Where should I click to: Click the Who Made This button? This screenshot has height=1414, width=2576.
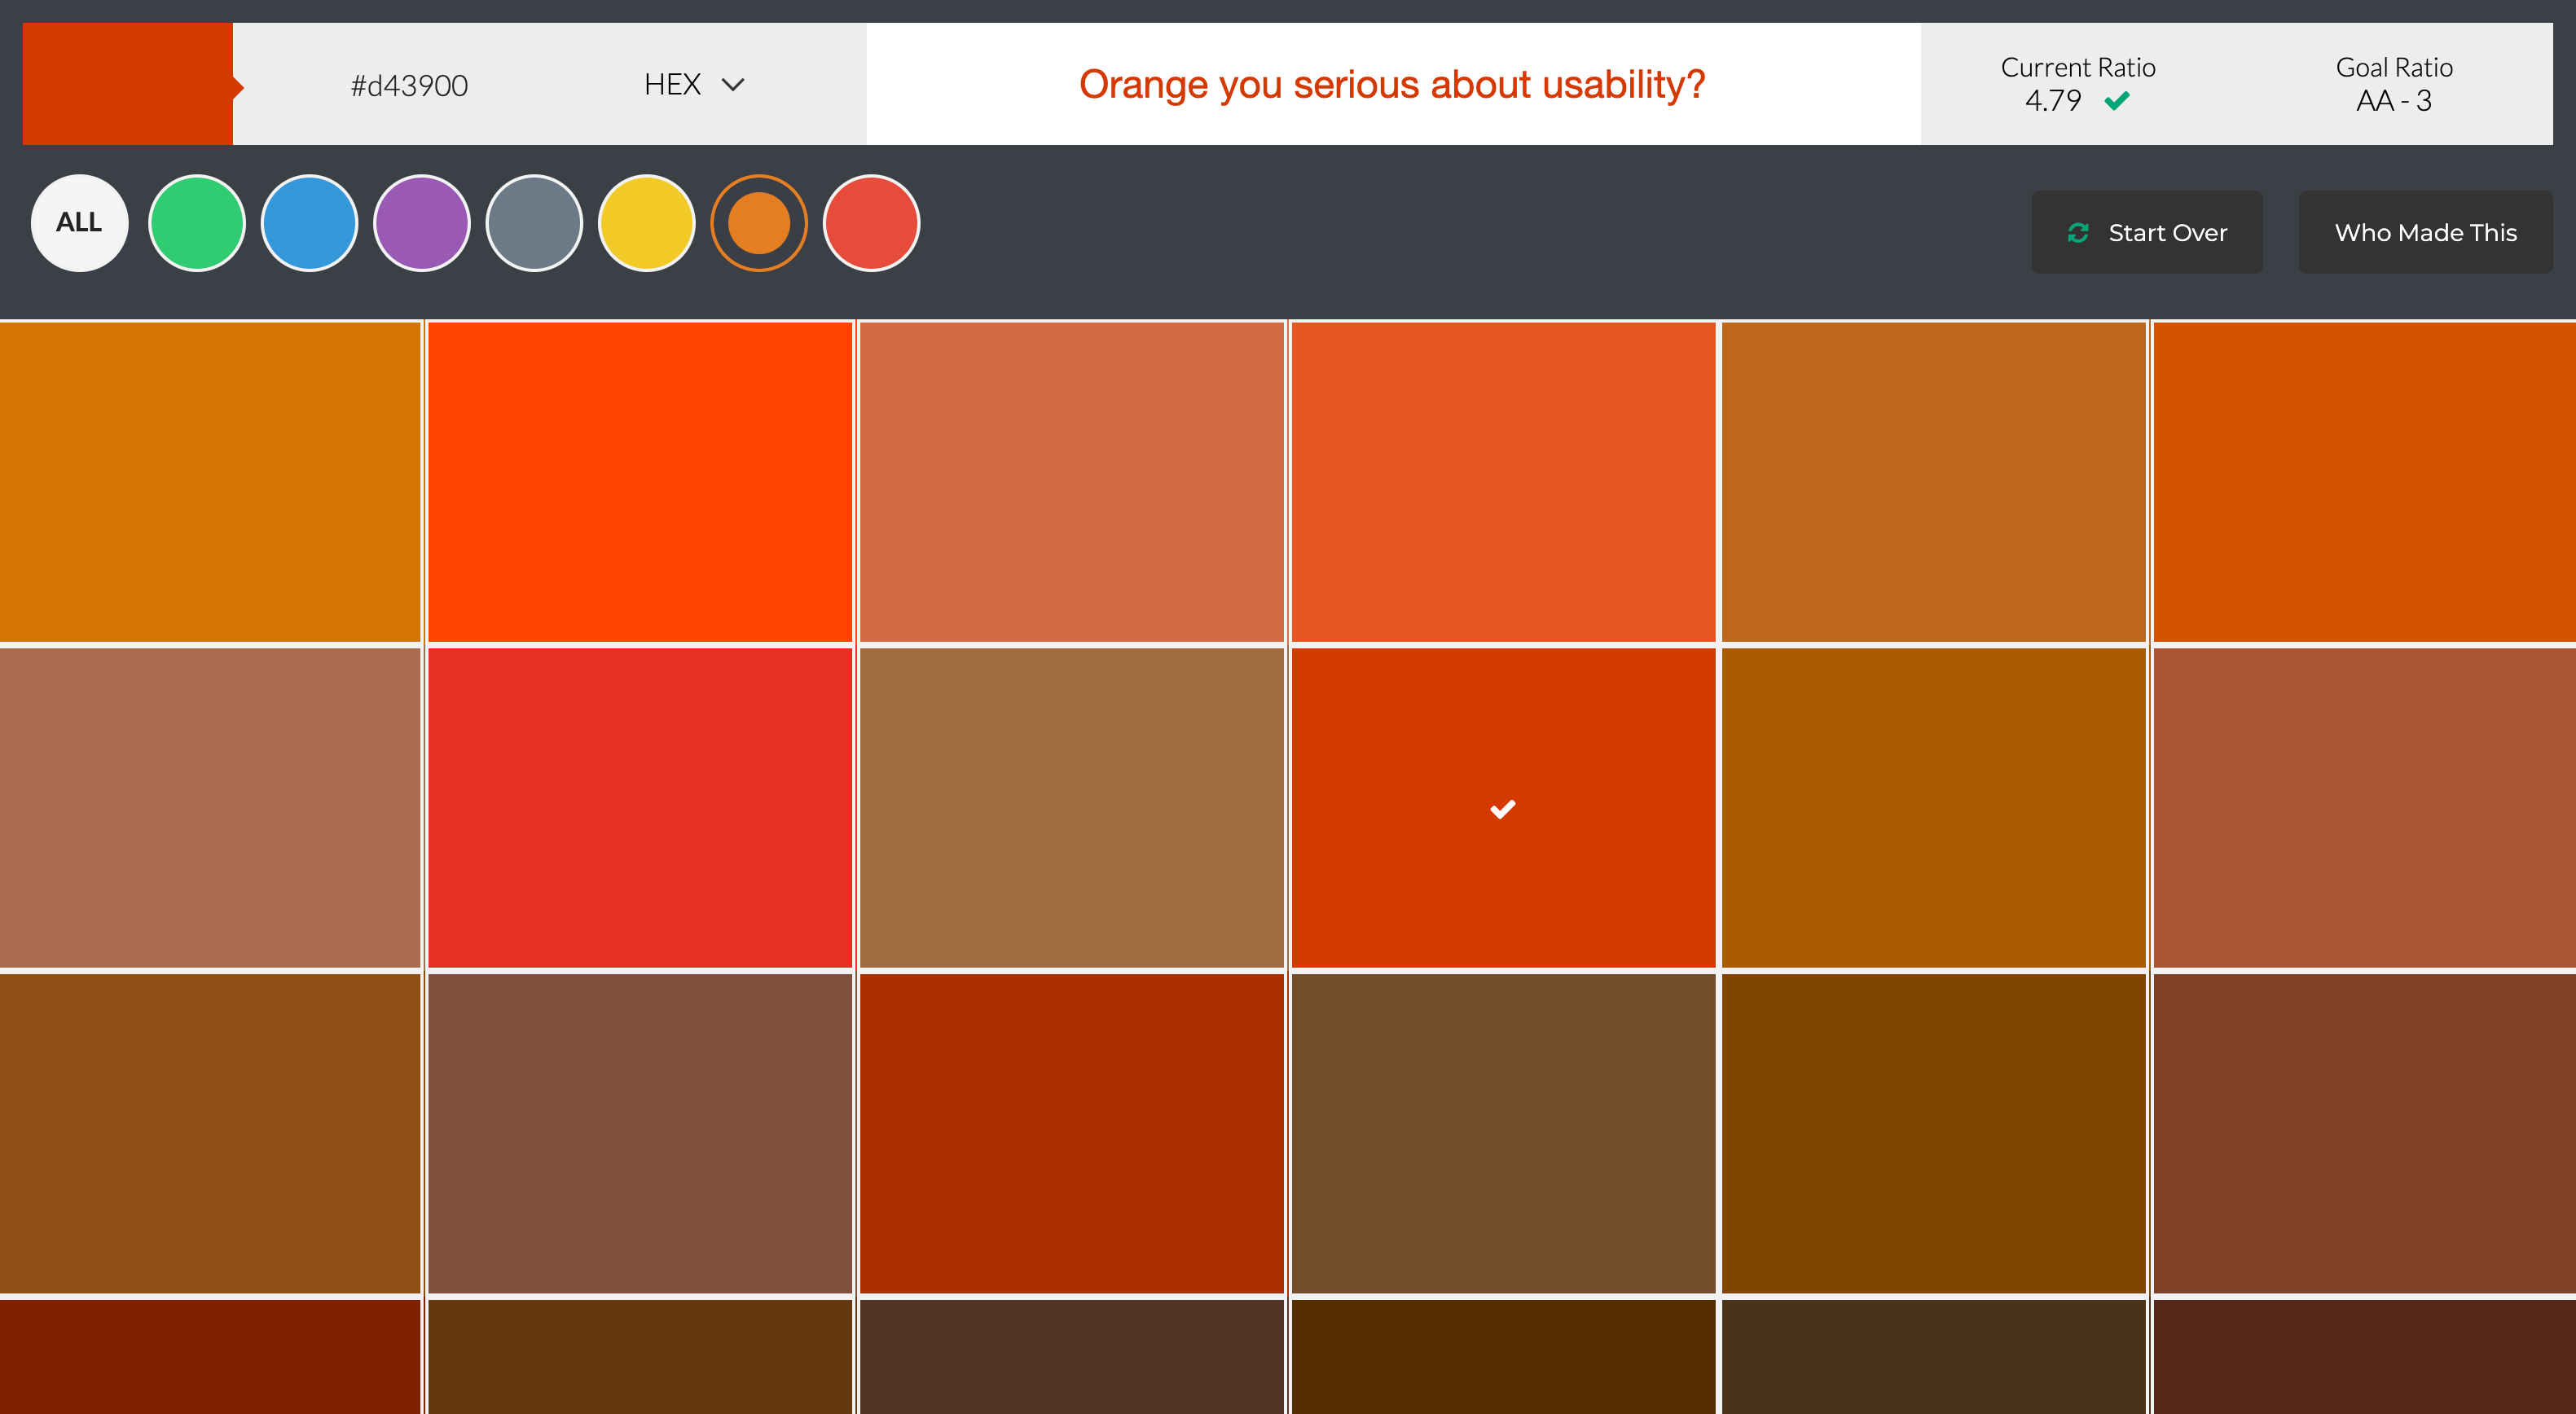2425,233
